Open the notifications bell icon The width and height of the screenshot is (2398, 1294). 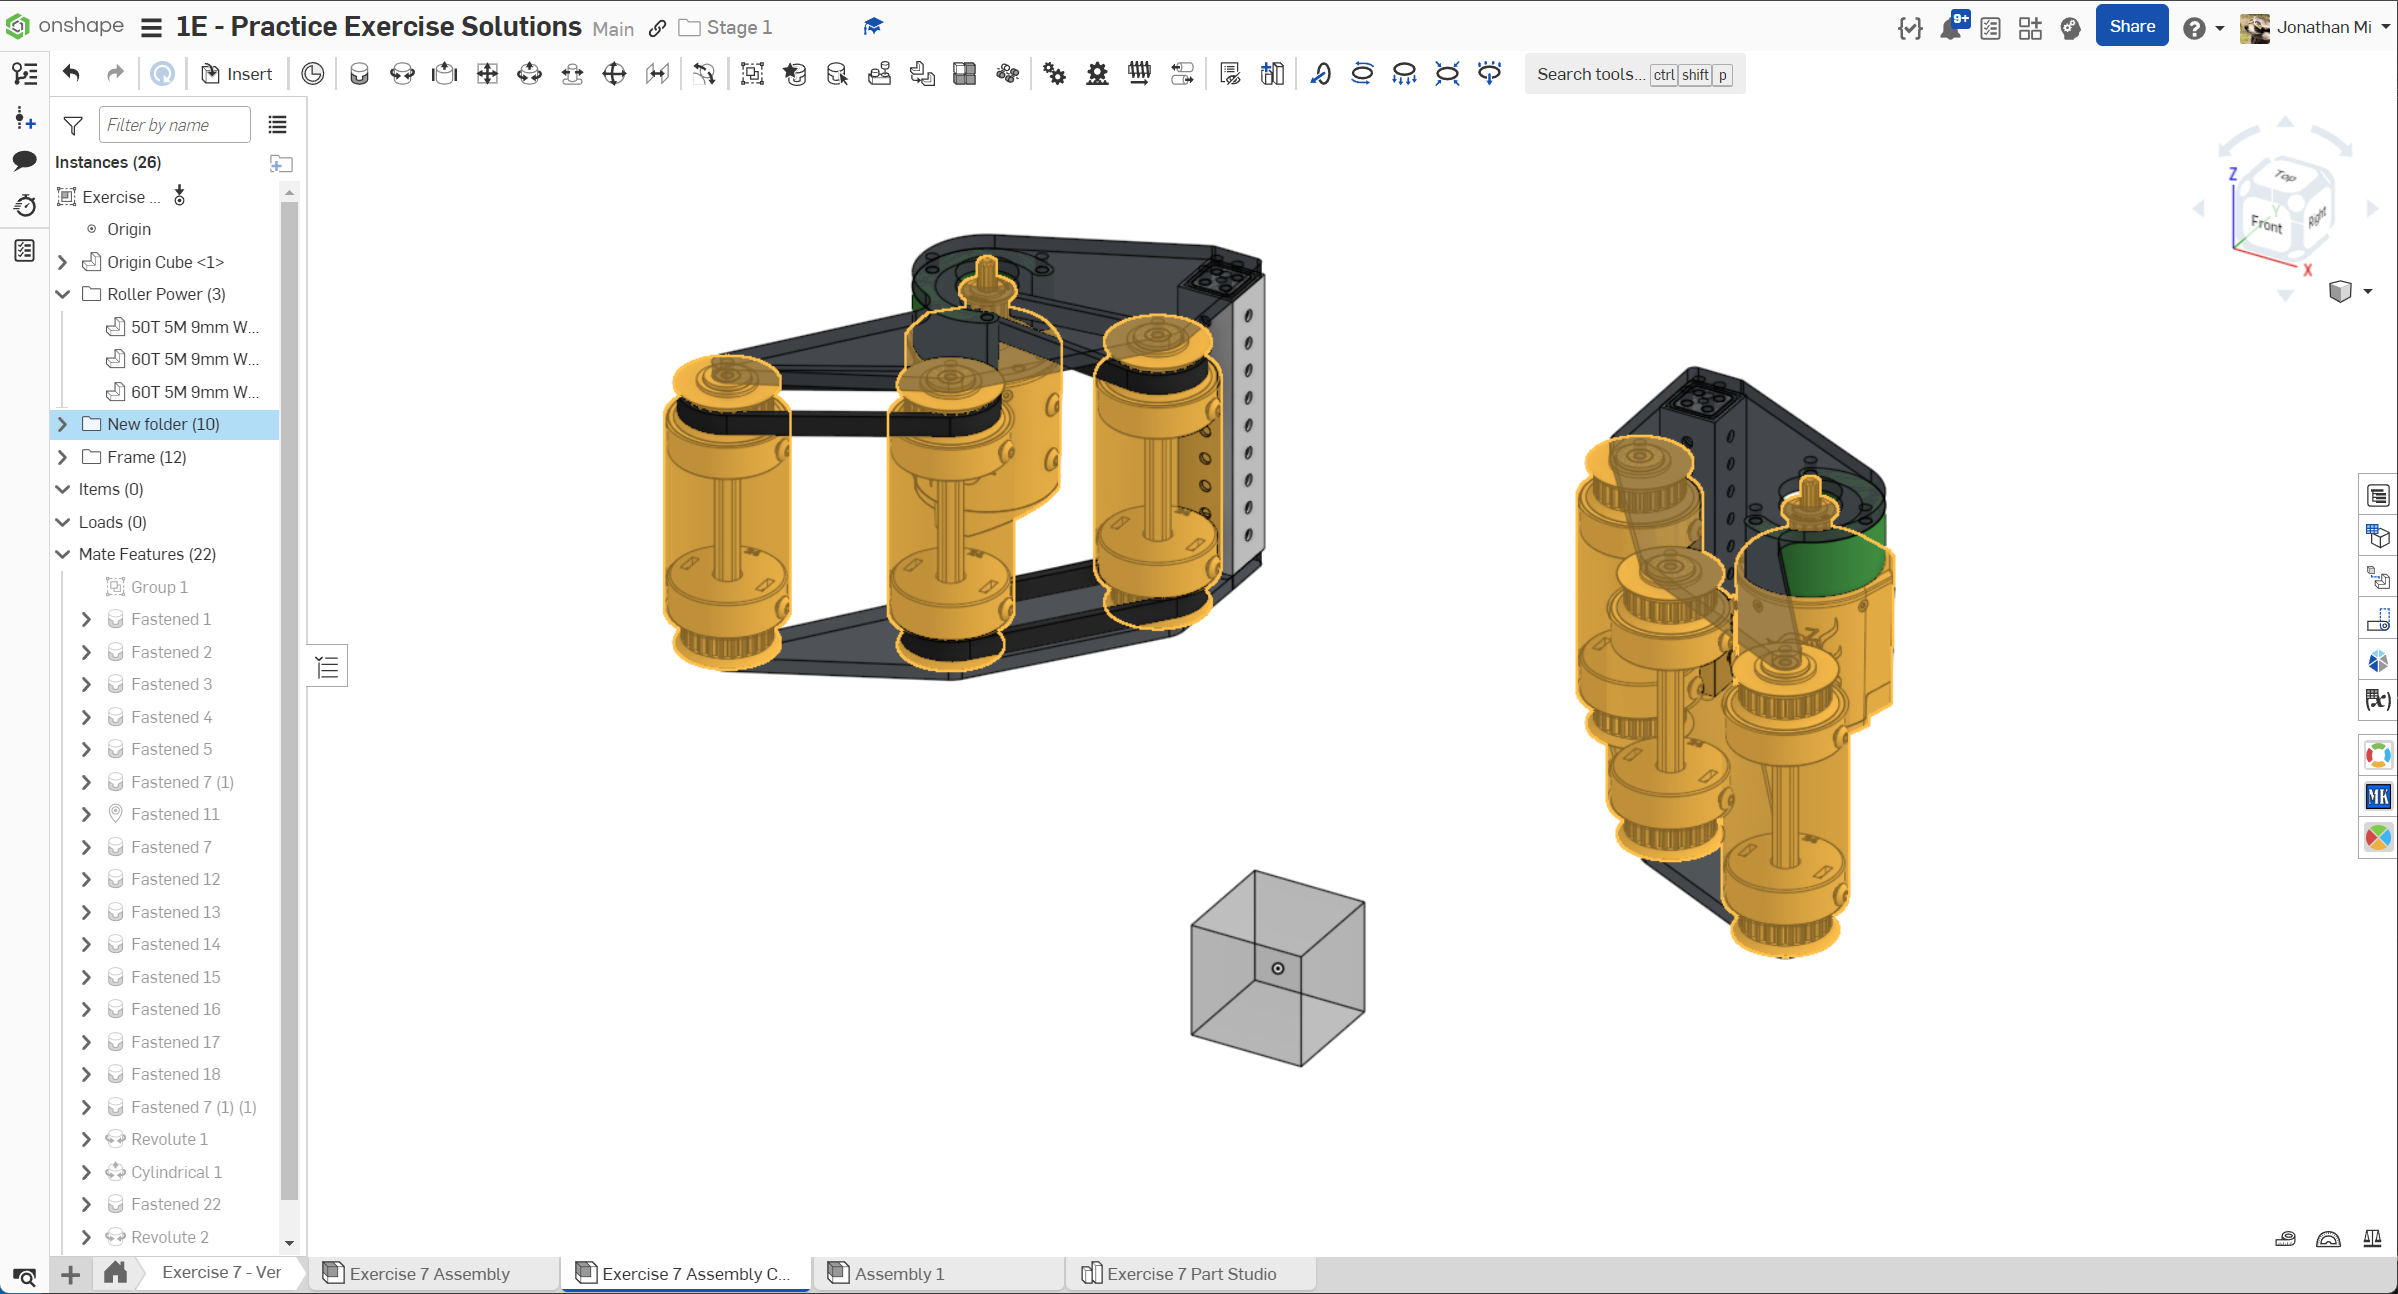coord(1950,28)
